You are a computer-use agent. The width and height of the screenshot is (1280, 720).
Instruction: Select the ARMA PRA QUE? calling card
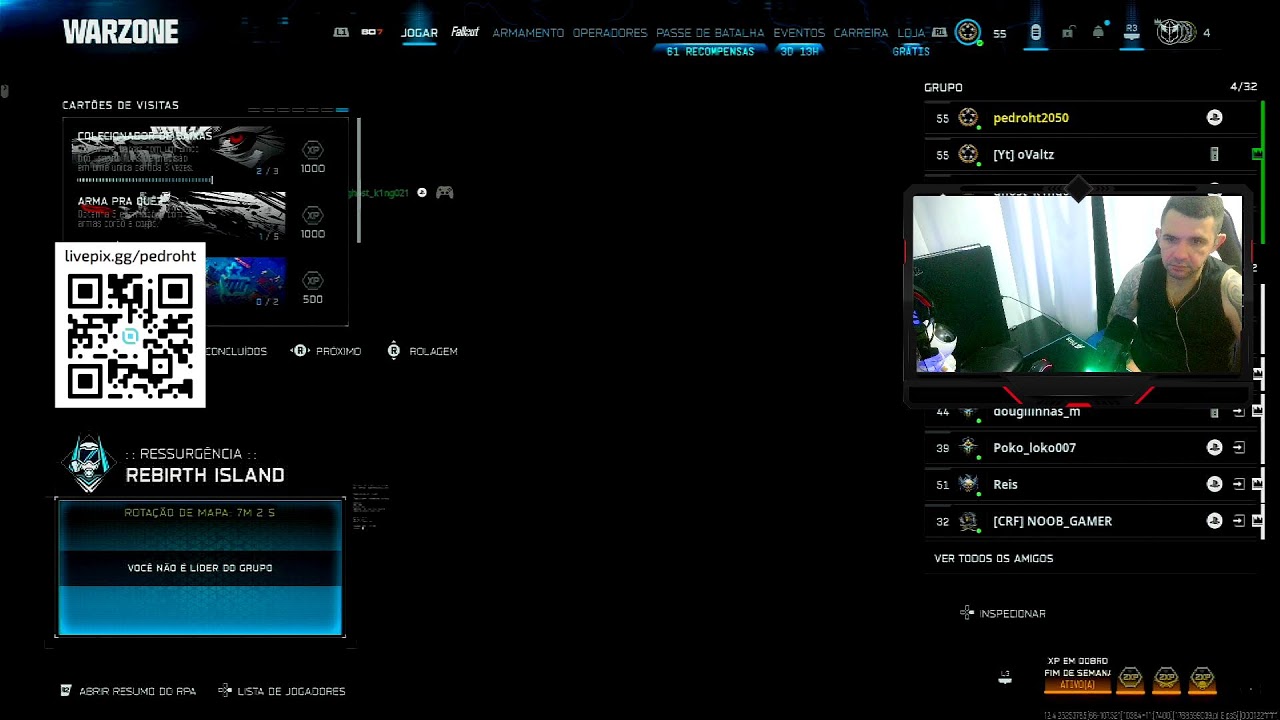pyautogui.click(x=181, y=218)
